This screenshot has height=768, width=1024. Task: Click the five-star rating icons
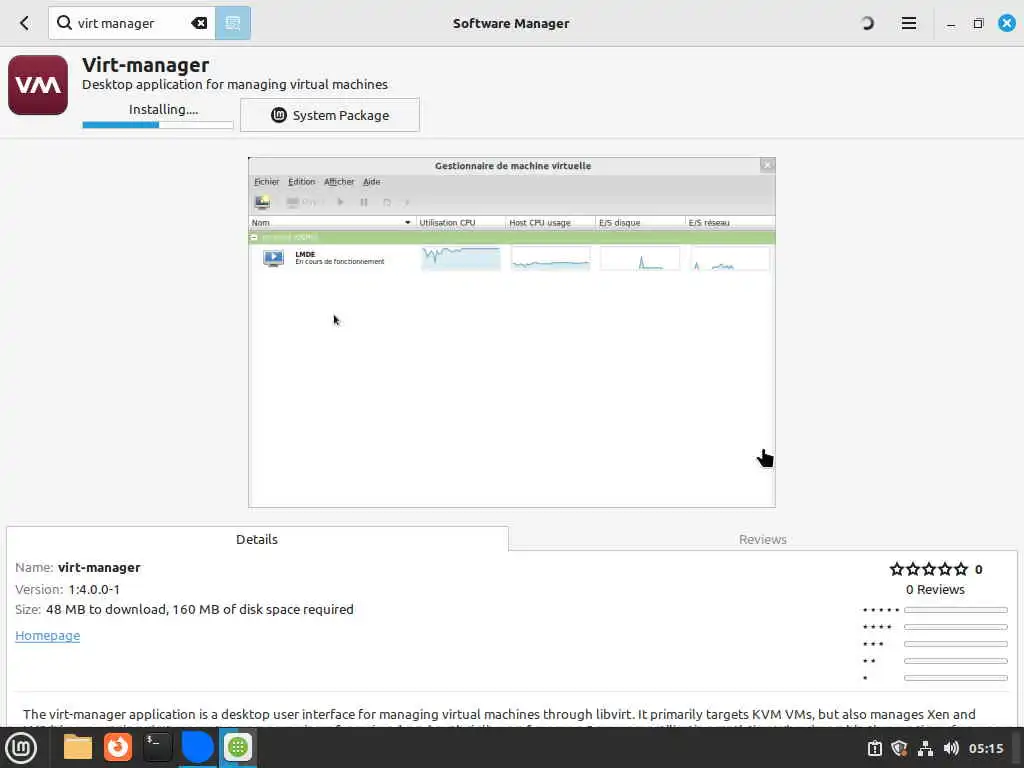point(929,569)
